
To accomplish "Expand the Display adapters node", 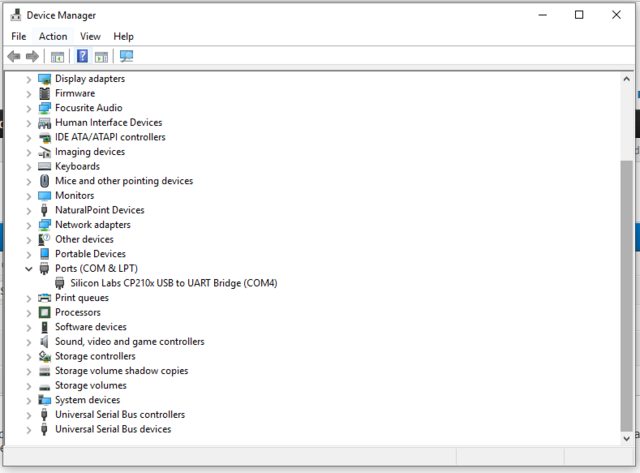I will coord(29,79).
